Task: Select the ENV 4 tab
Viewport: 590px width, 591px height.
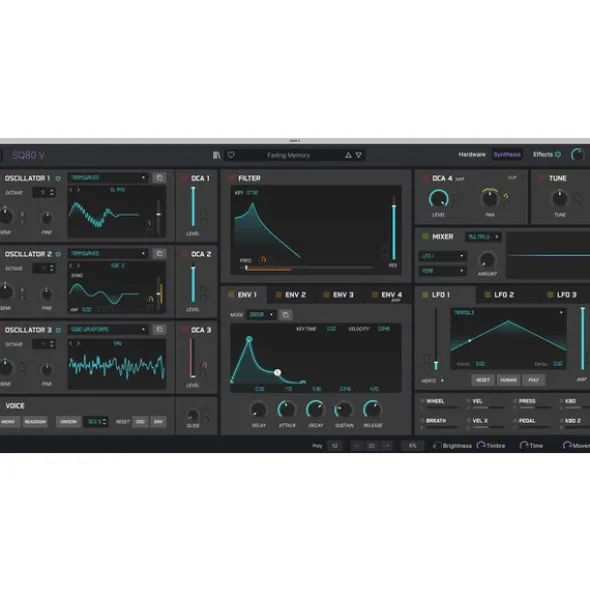Action: coord(388,295)
